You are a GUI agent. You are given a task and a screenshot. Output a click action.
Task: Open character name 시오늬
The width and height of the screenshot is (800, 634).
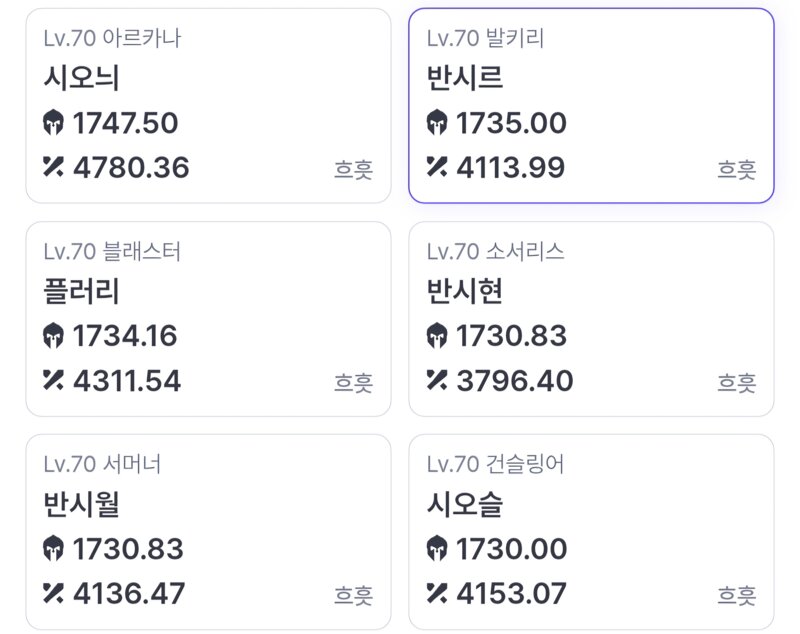point(82,78)
